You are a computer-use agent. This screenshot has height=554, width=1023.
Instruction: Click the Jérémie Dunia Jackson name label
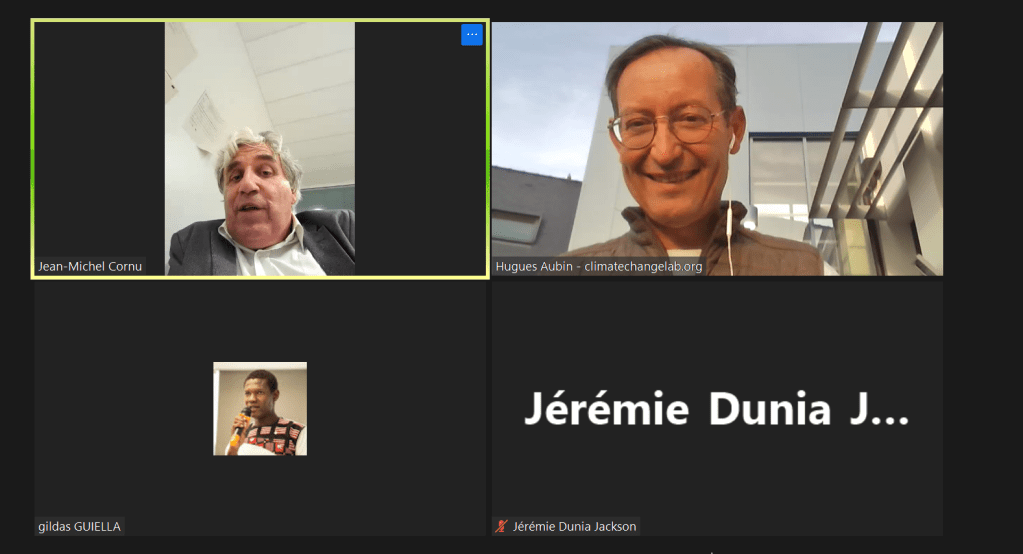(574, 526)
